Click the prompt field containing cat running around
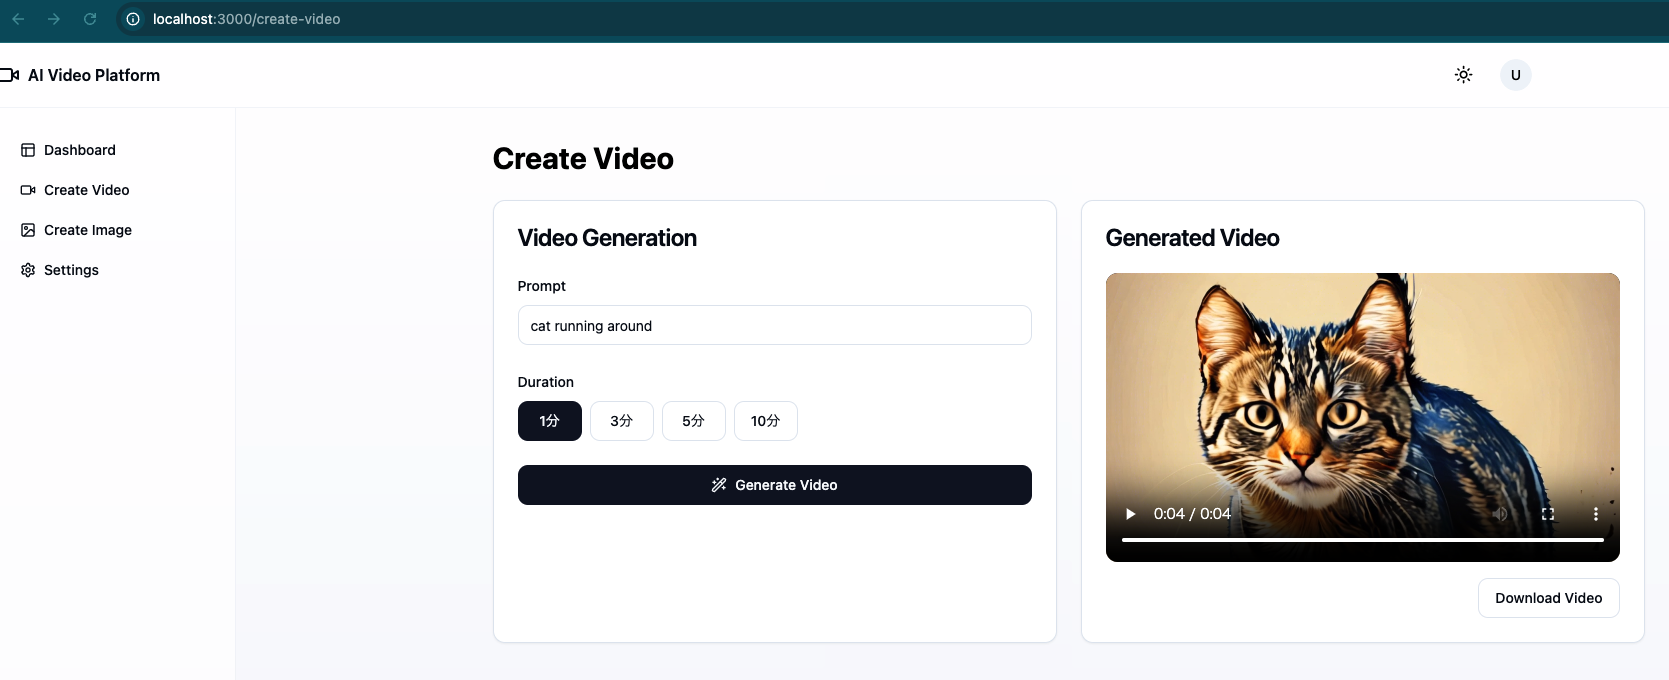Screen dimensions: 1669x680 click(x=774, y=325)
